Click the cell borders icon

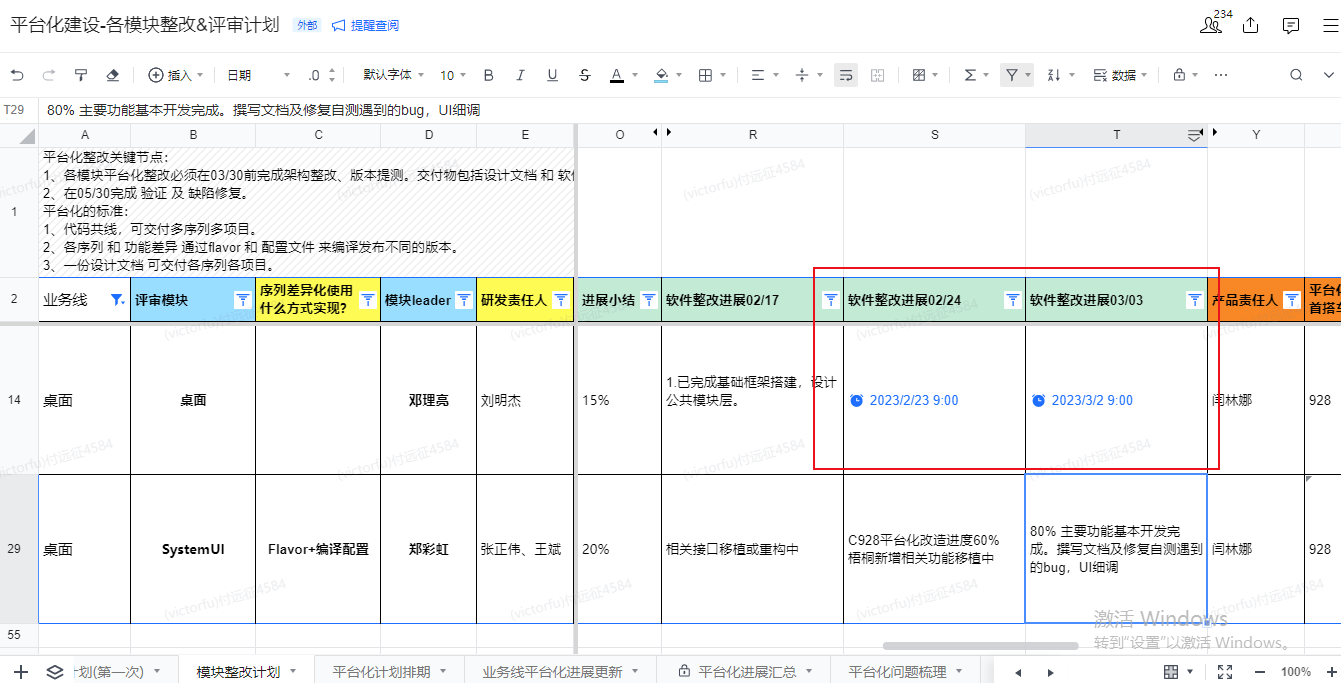click(x=705, y=75)
